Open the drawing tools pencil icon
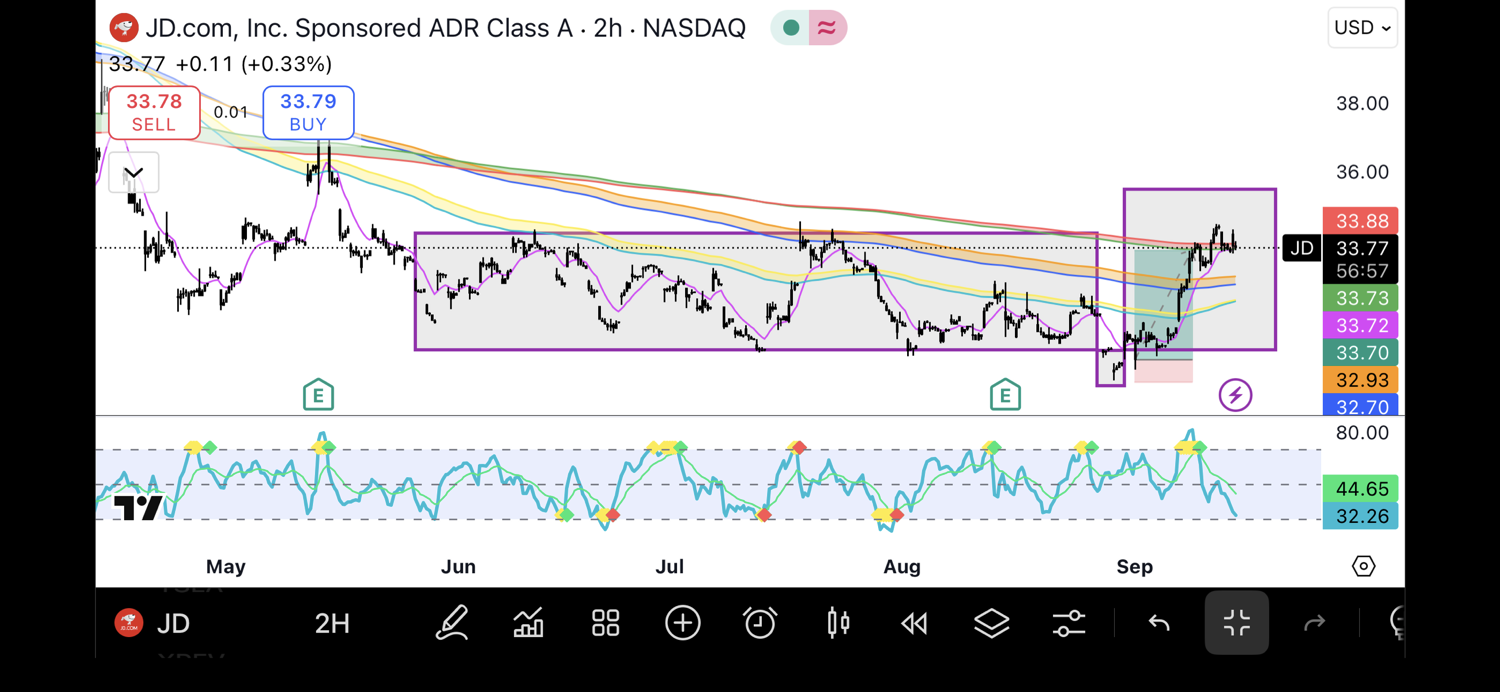 452,623
